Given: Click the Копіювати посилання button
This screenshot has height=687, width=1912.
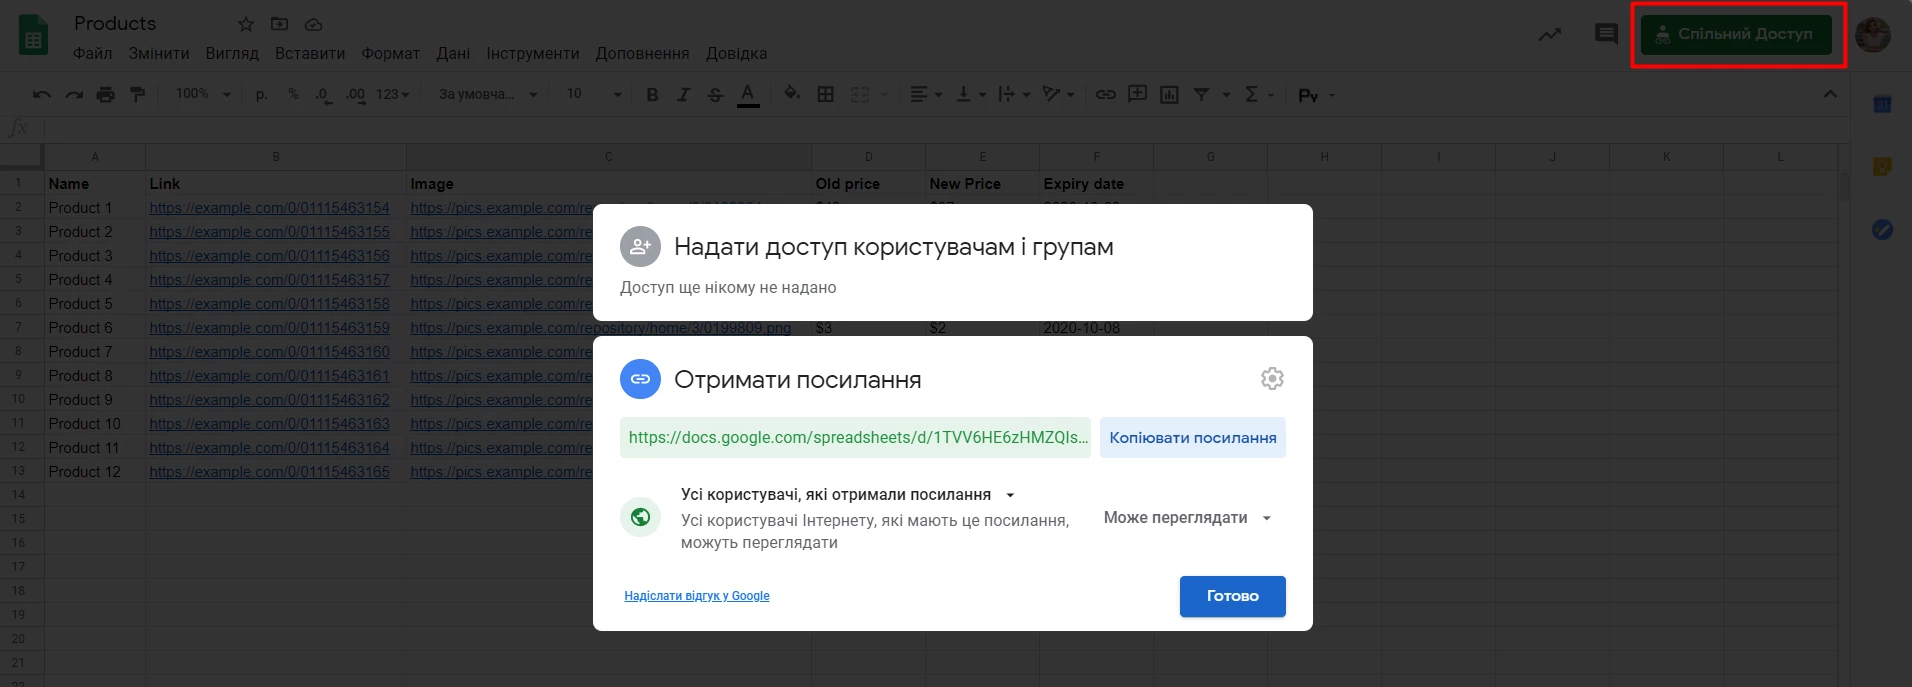Looking at the screenshot, I should pos(1193,438).
